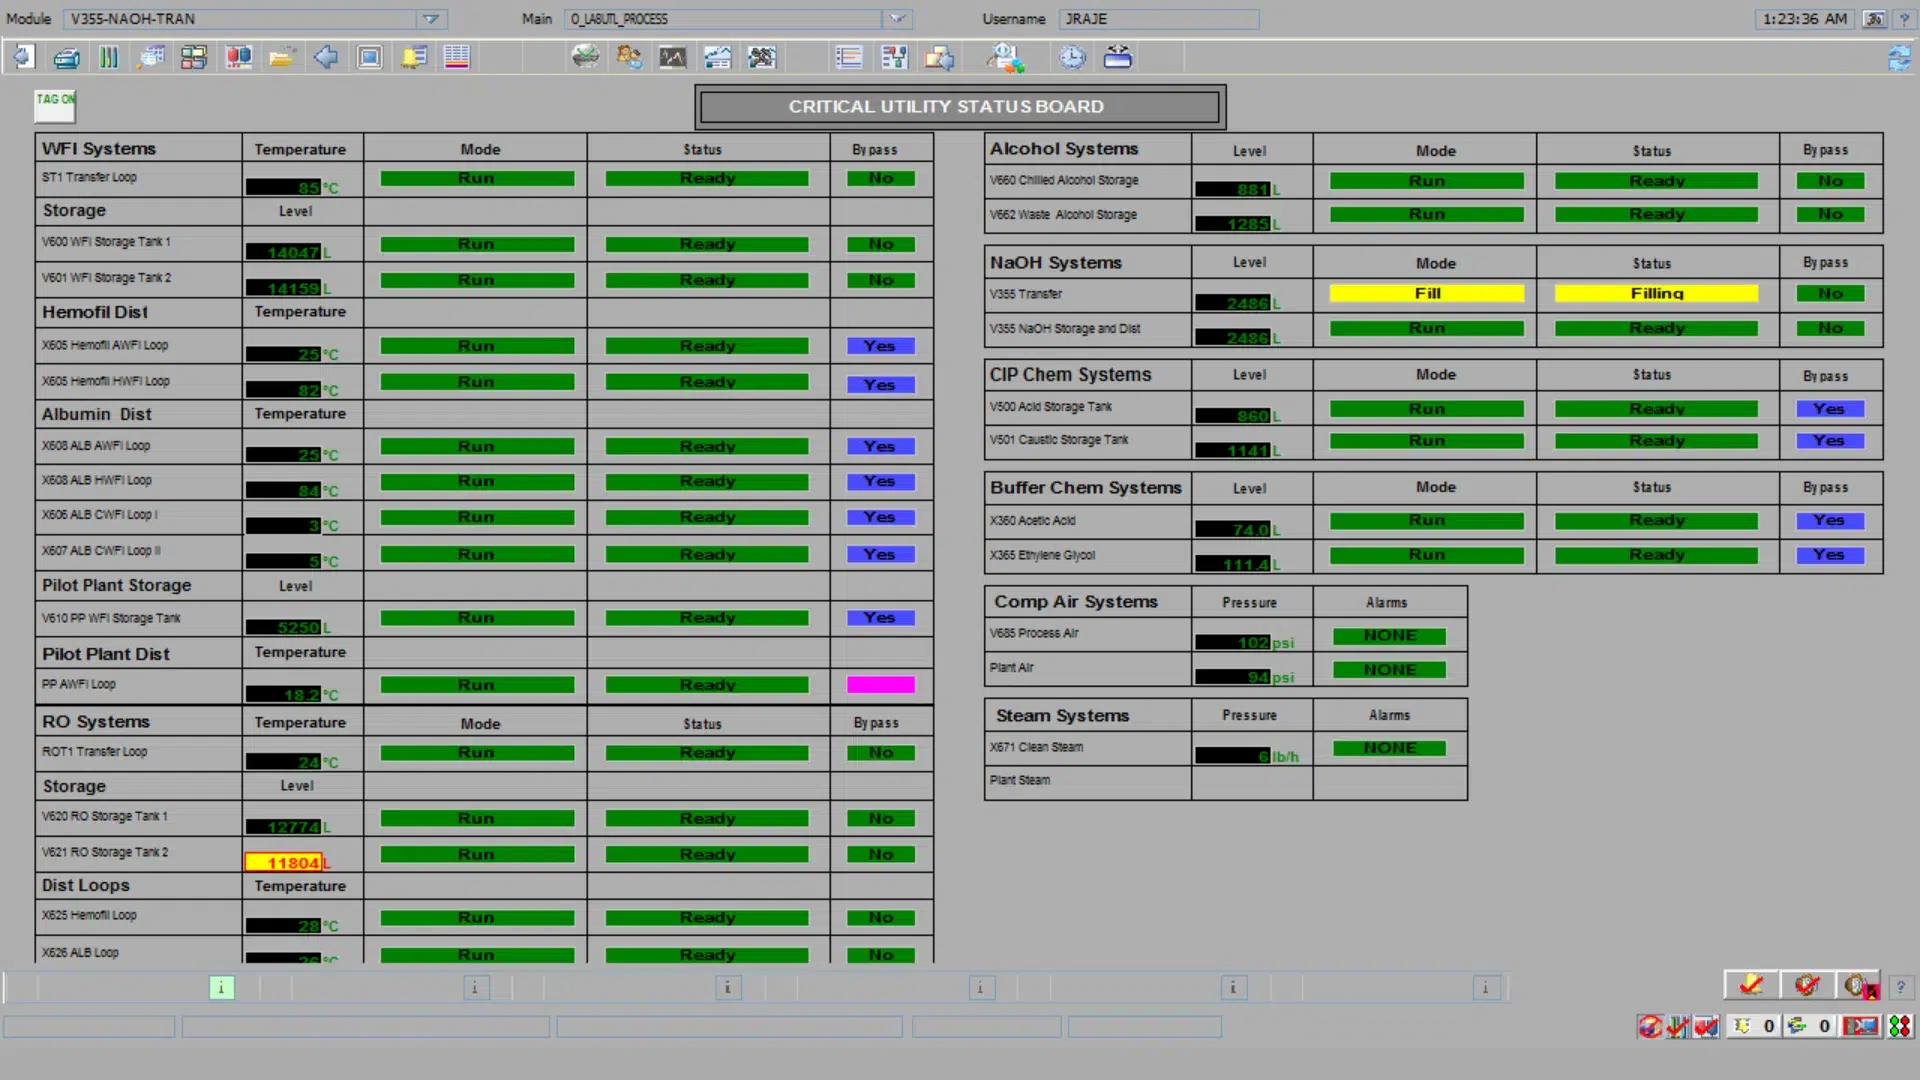Screen dimensions: 1920x1080
Task: Click 'V355 NaOH Storage and Dist' label
Action: click(1065, 328)
